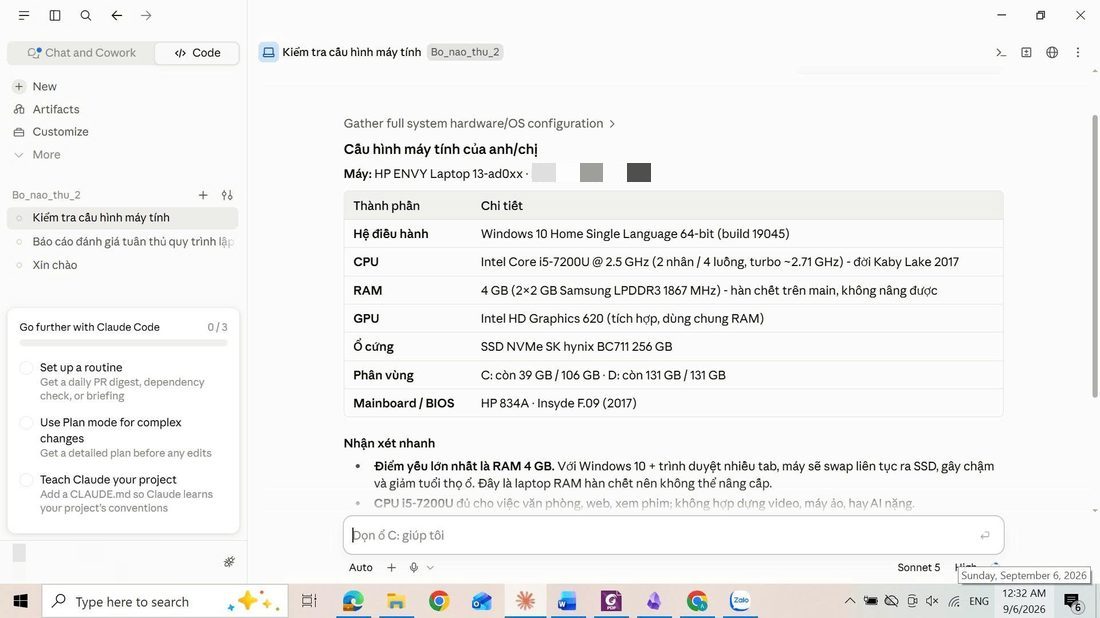Open the "Xin chào" session
This screenshot has height=618, width=1100.
[x=123, y=265]
